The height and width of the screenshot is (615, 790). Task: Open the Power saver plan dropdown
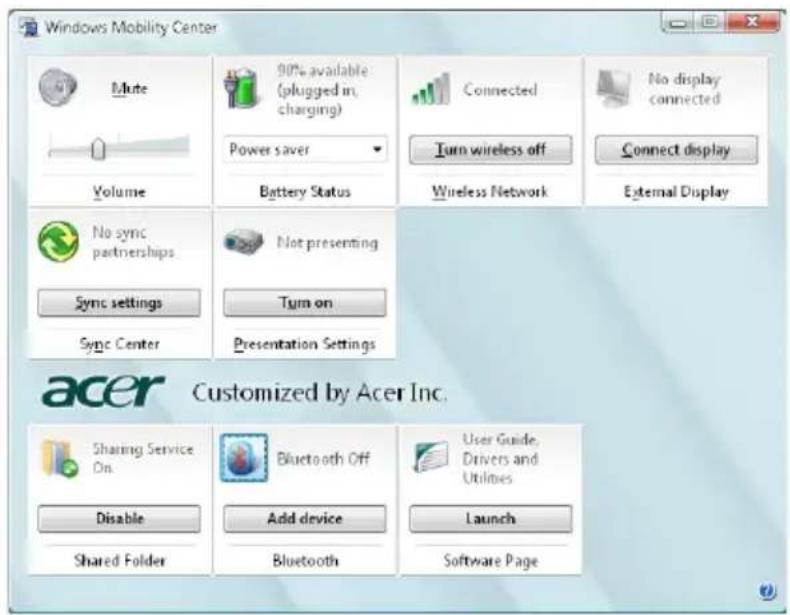click(x=305, y=149)
